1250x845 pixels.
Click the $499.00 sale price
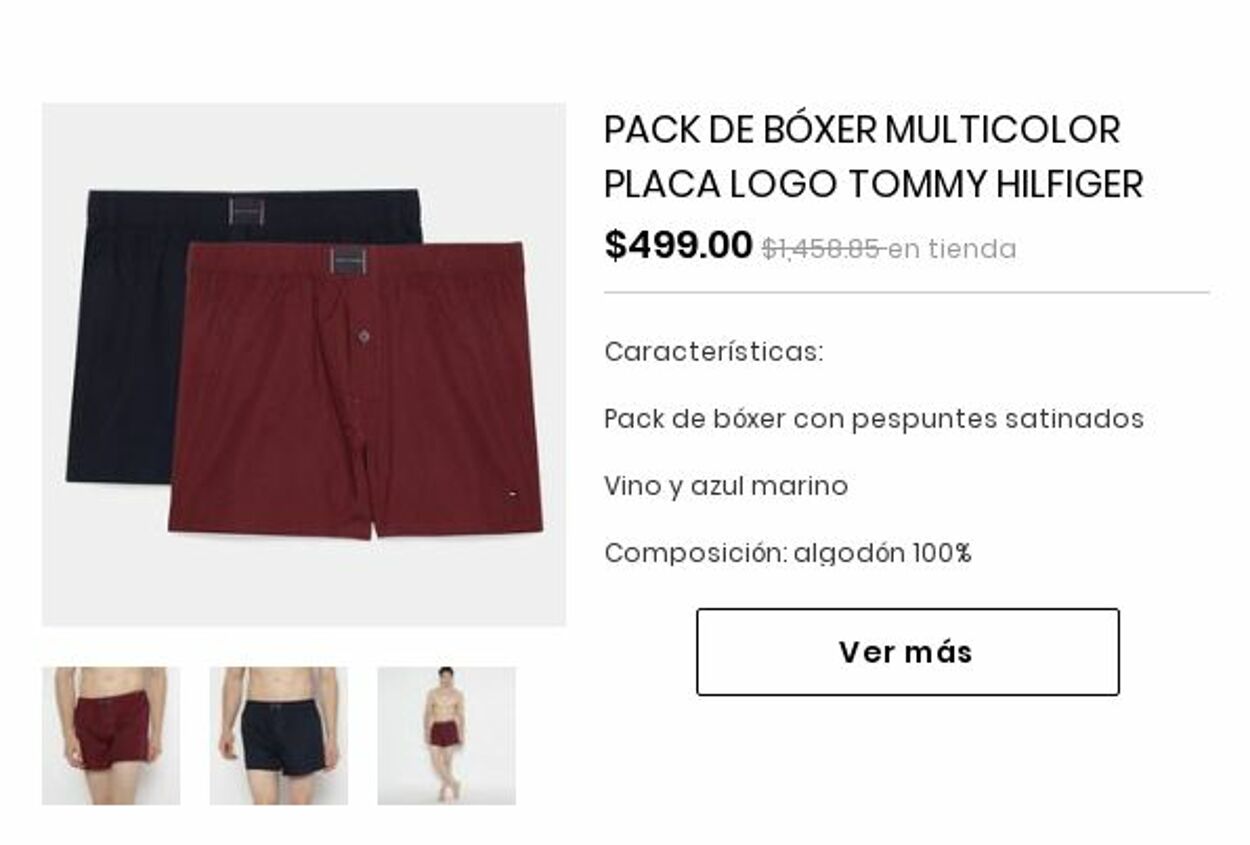tap(678, 245)
